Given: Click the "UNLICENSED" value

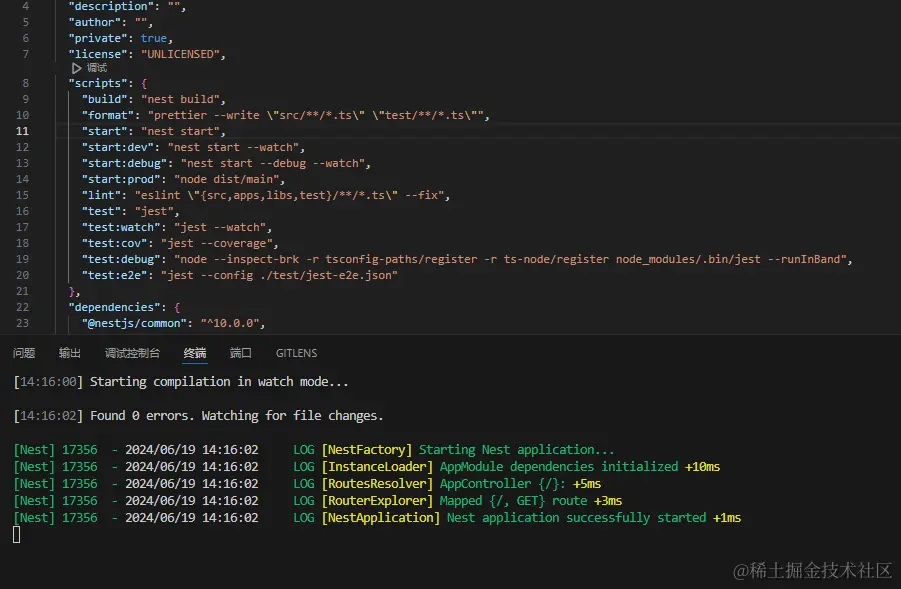Looking at the screenshot, I should point(180,54).
